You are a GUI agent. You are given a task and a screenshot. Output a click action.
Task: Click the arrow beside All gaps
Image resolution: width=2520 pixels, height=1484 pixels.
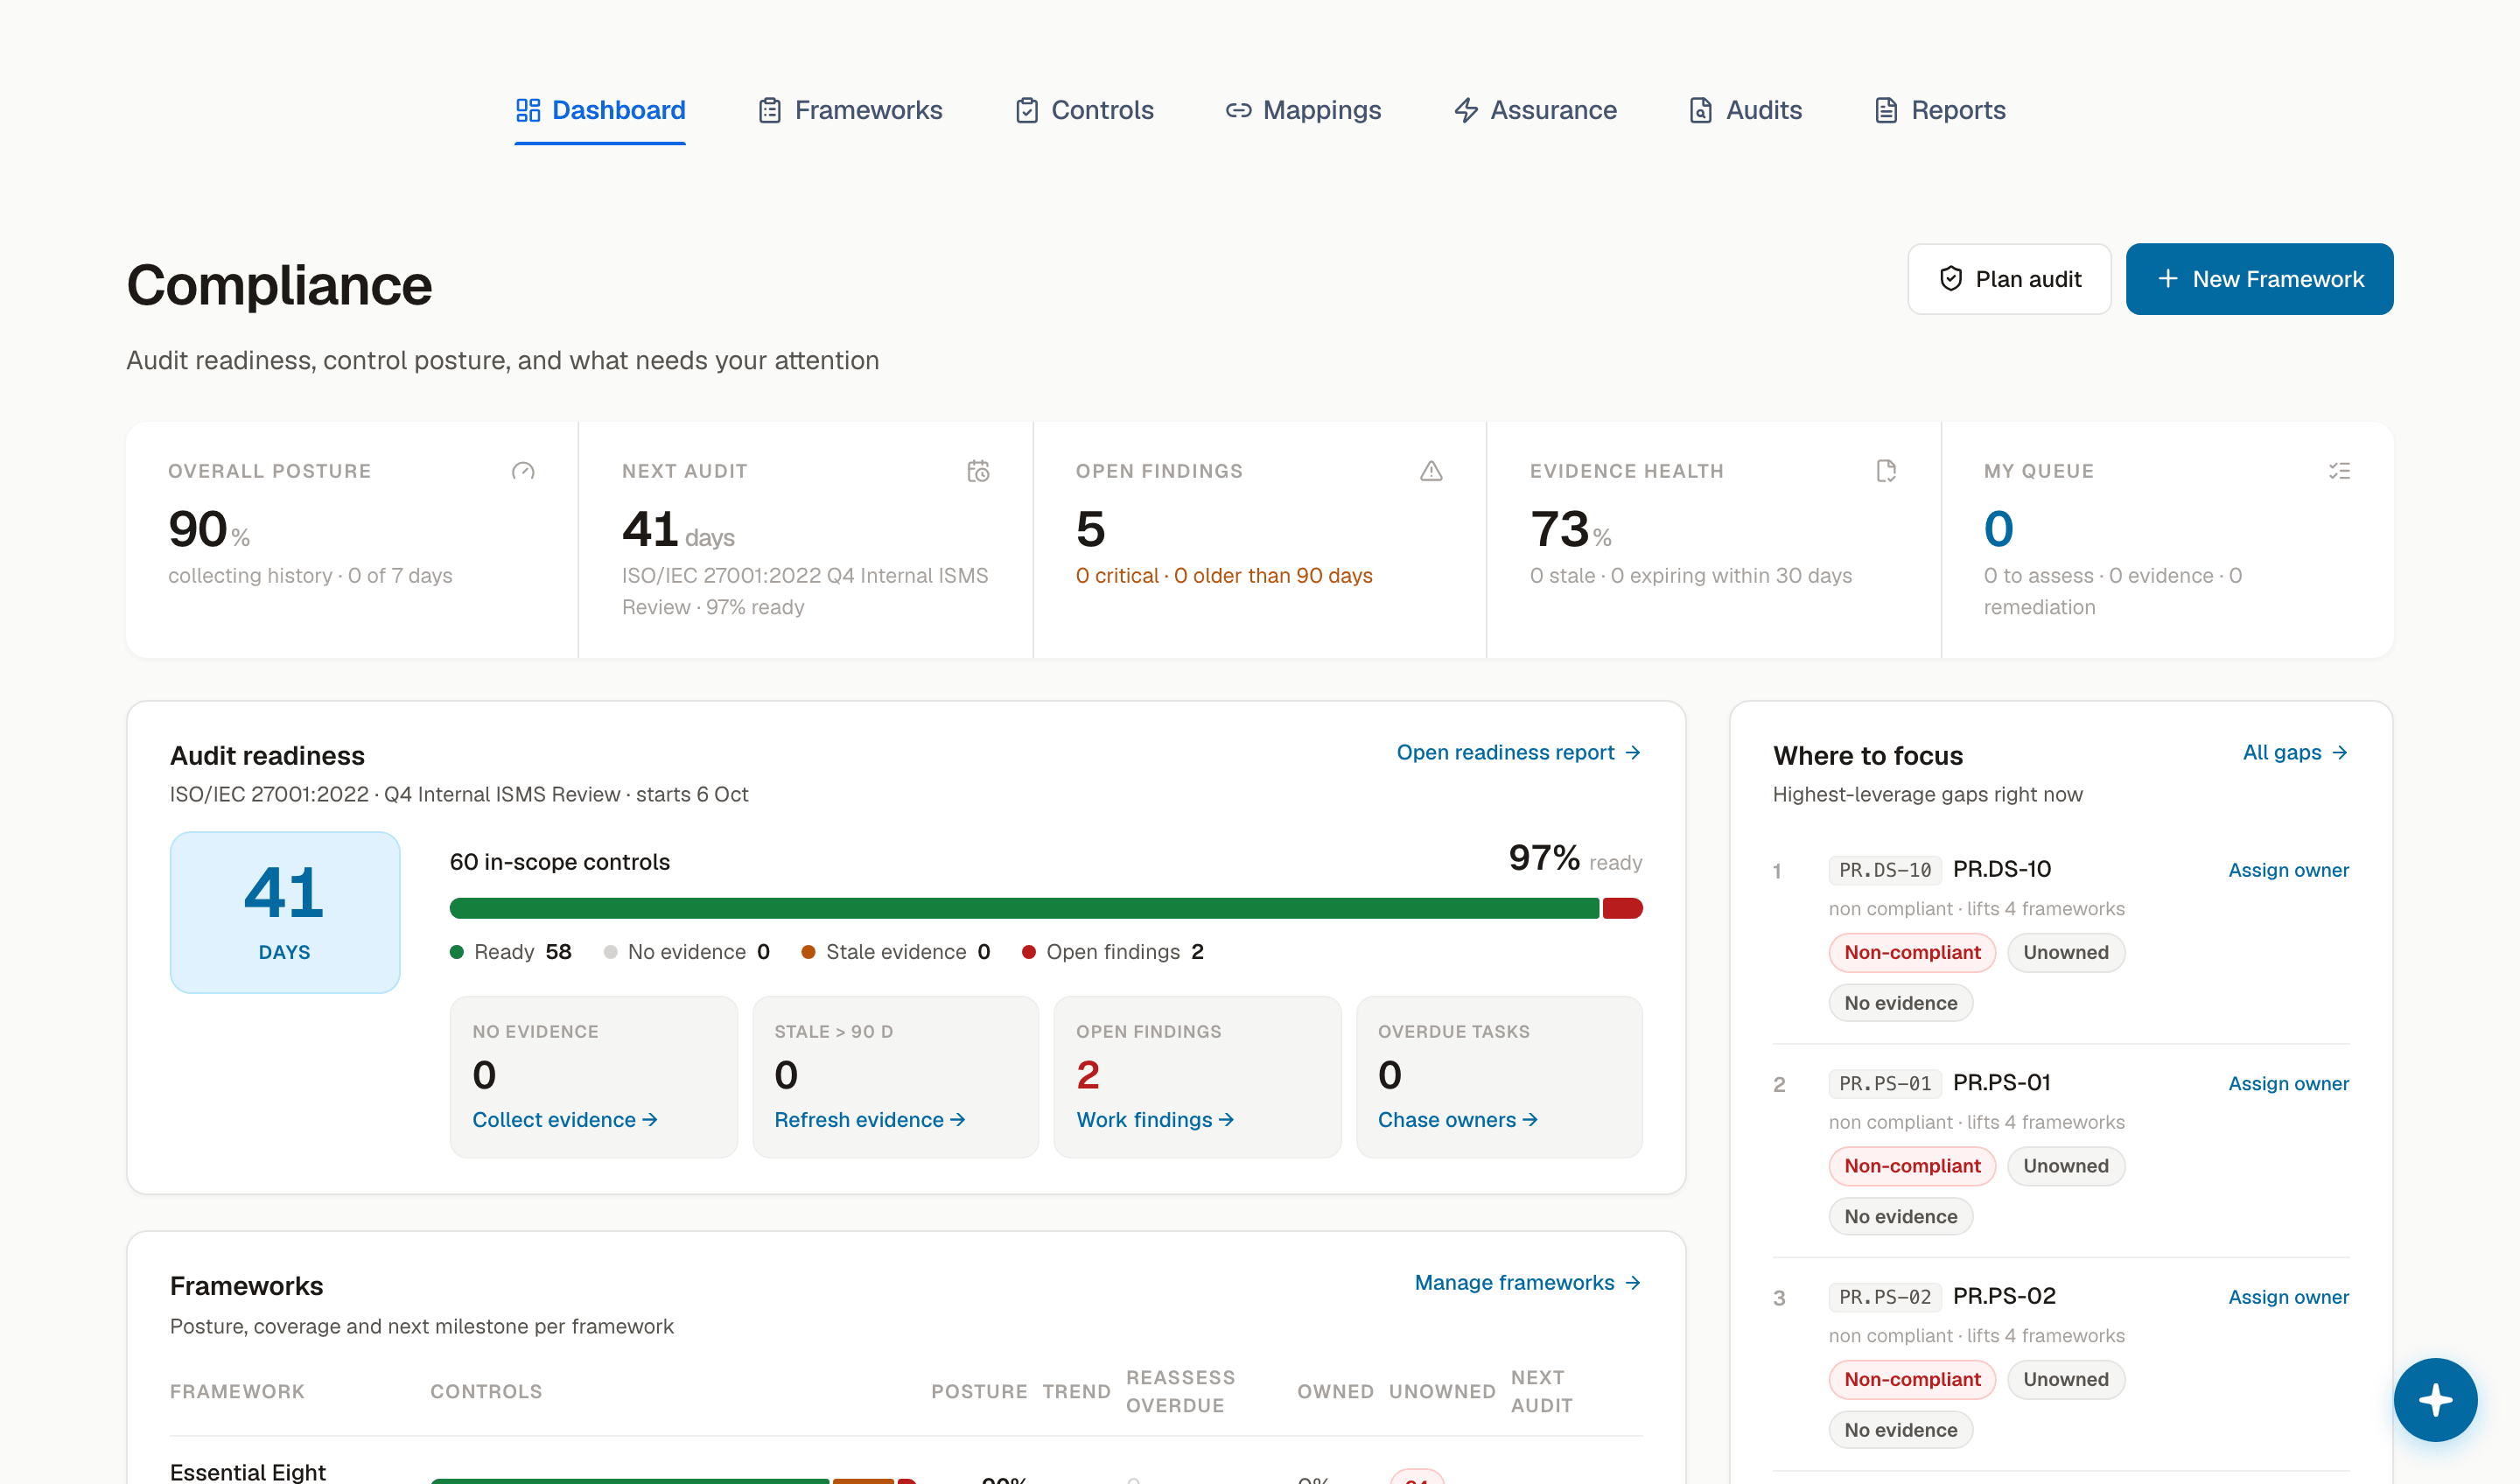(2340, 752)
